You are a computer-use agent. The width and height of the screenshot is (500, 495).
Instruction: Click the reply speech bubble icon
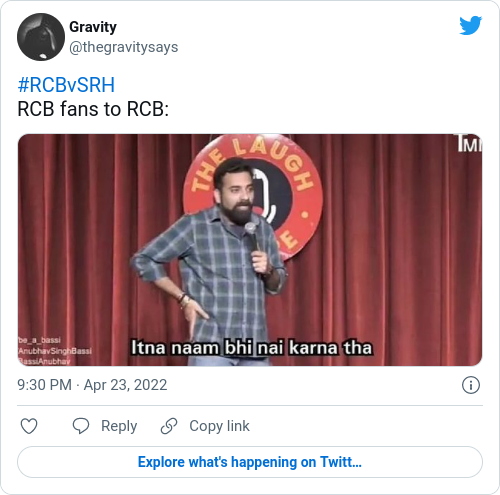point(81,426)
